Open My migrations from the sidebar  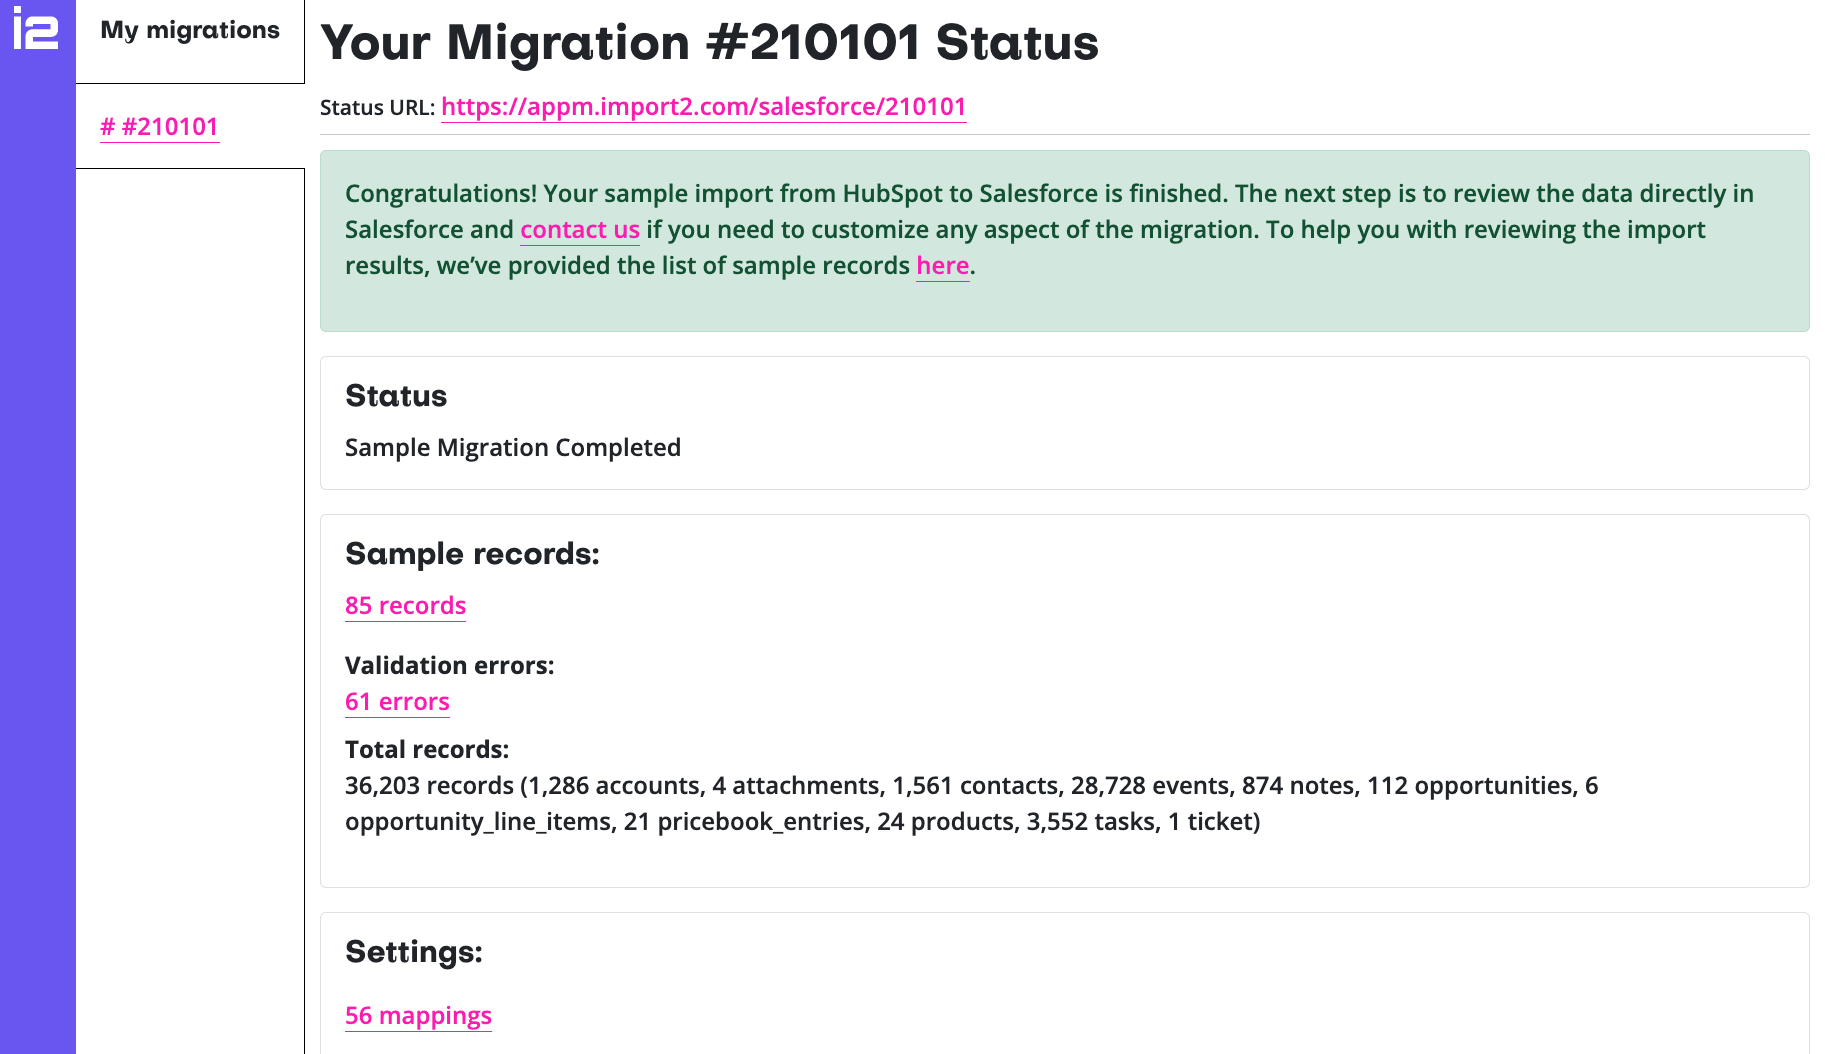click(189, 30)
